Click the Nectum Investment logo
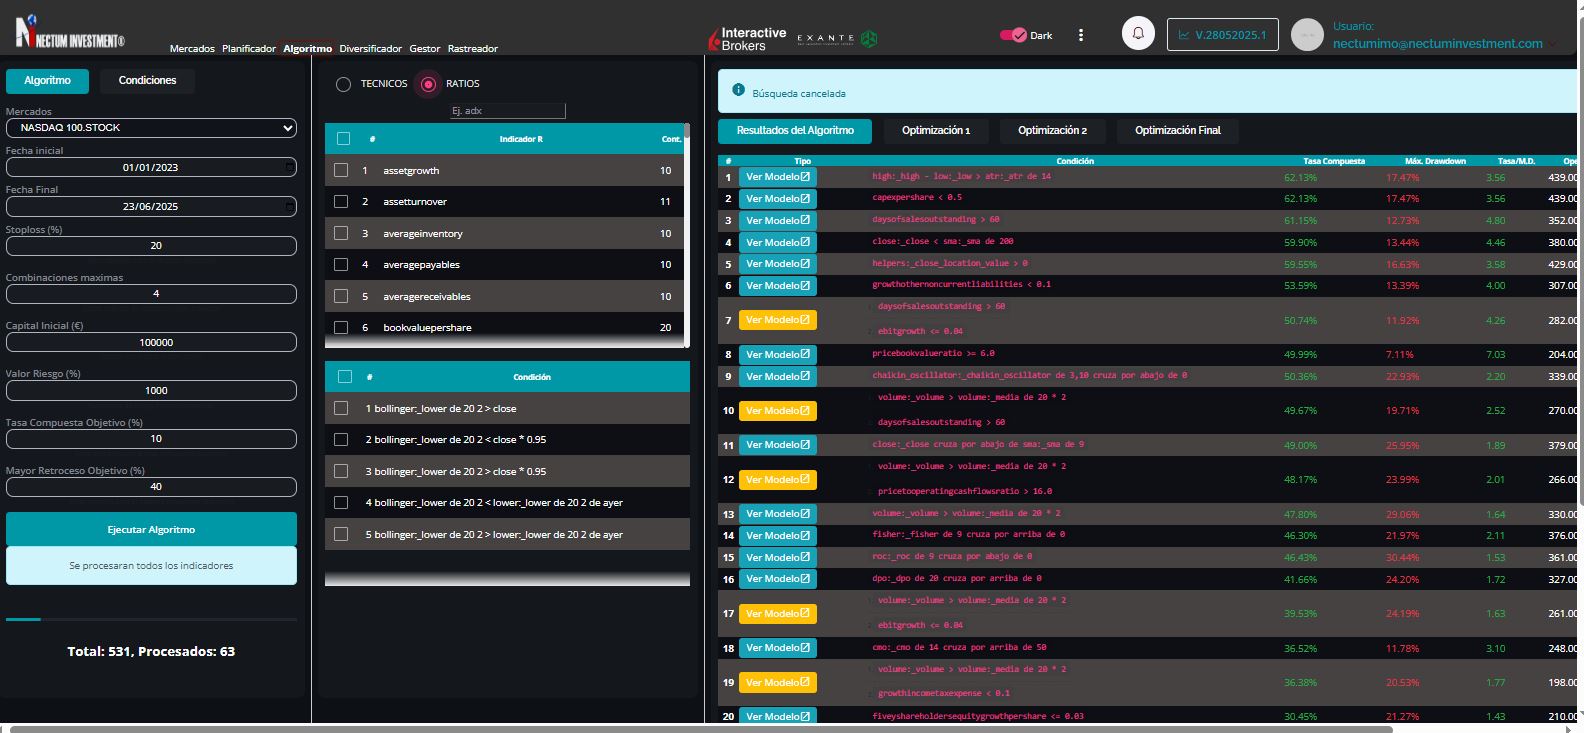The width and height of the screenshot is (1584, 733). pyautogui.click(x=70, y=33)
